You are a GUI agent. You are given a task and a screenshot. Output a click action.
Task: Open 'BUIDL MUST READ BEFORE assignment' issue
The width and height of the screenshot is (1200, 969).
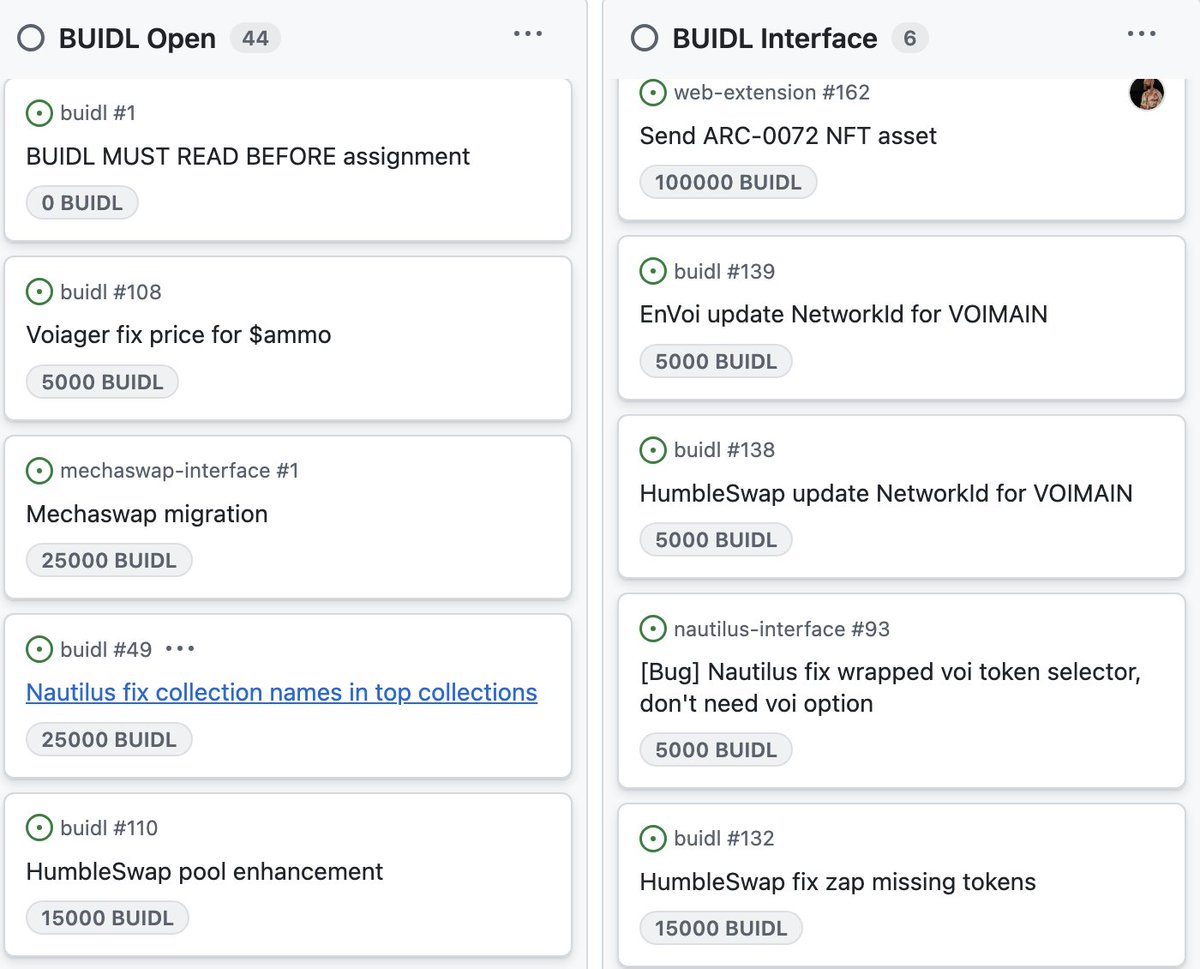(248, 156)
